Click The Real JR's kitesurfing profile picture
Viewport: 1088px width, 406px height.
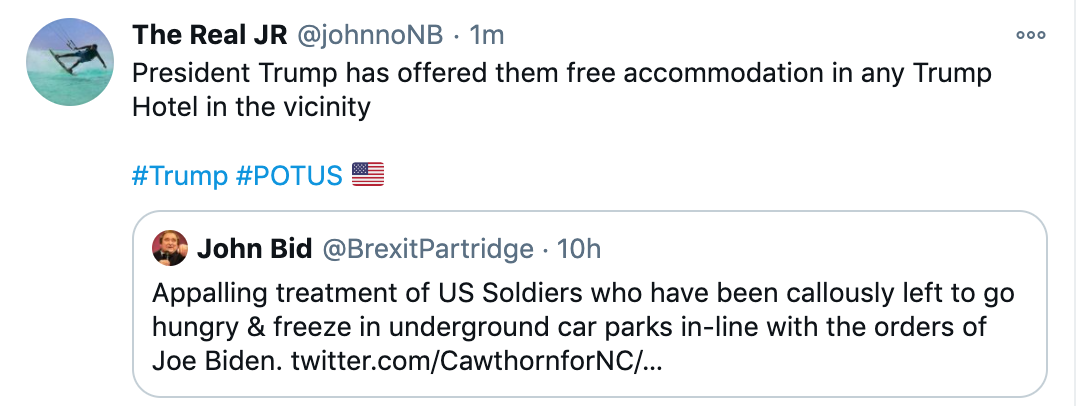[69, 63]
